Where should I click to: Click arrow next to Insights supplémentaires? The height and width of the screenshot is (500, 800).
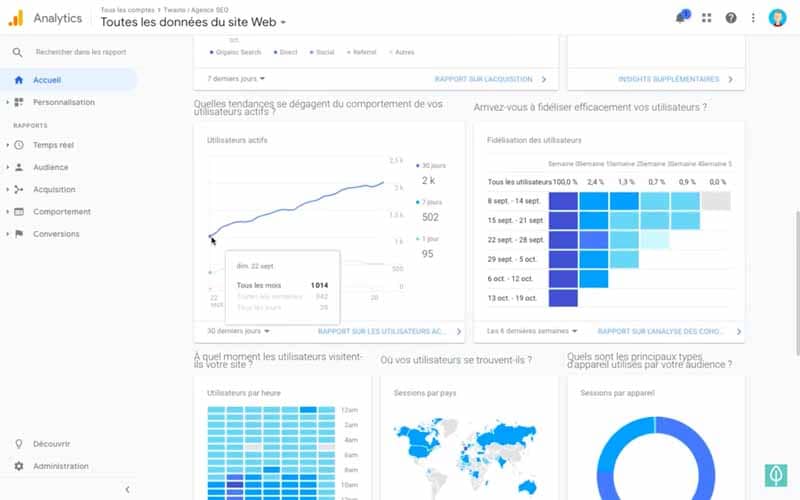coord(731,79)
